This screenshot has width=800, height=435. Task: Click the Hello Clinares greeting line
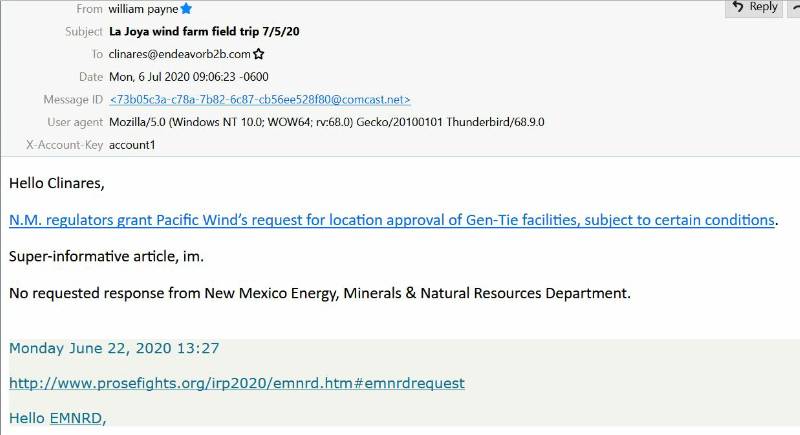(57, 183)
